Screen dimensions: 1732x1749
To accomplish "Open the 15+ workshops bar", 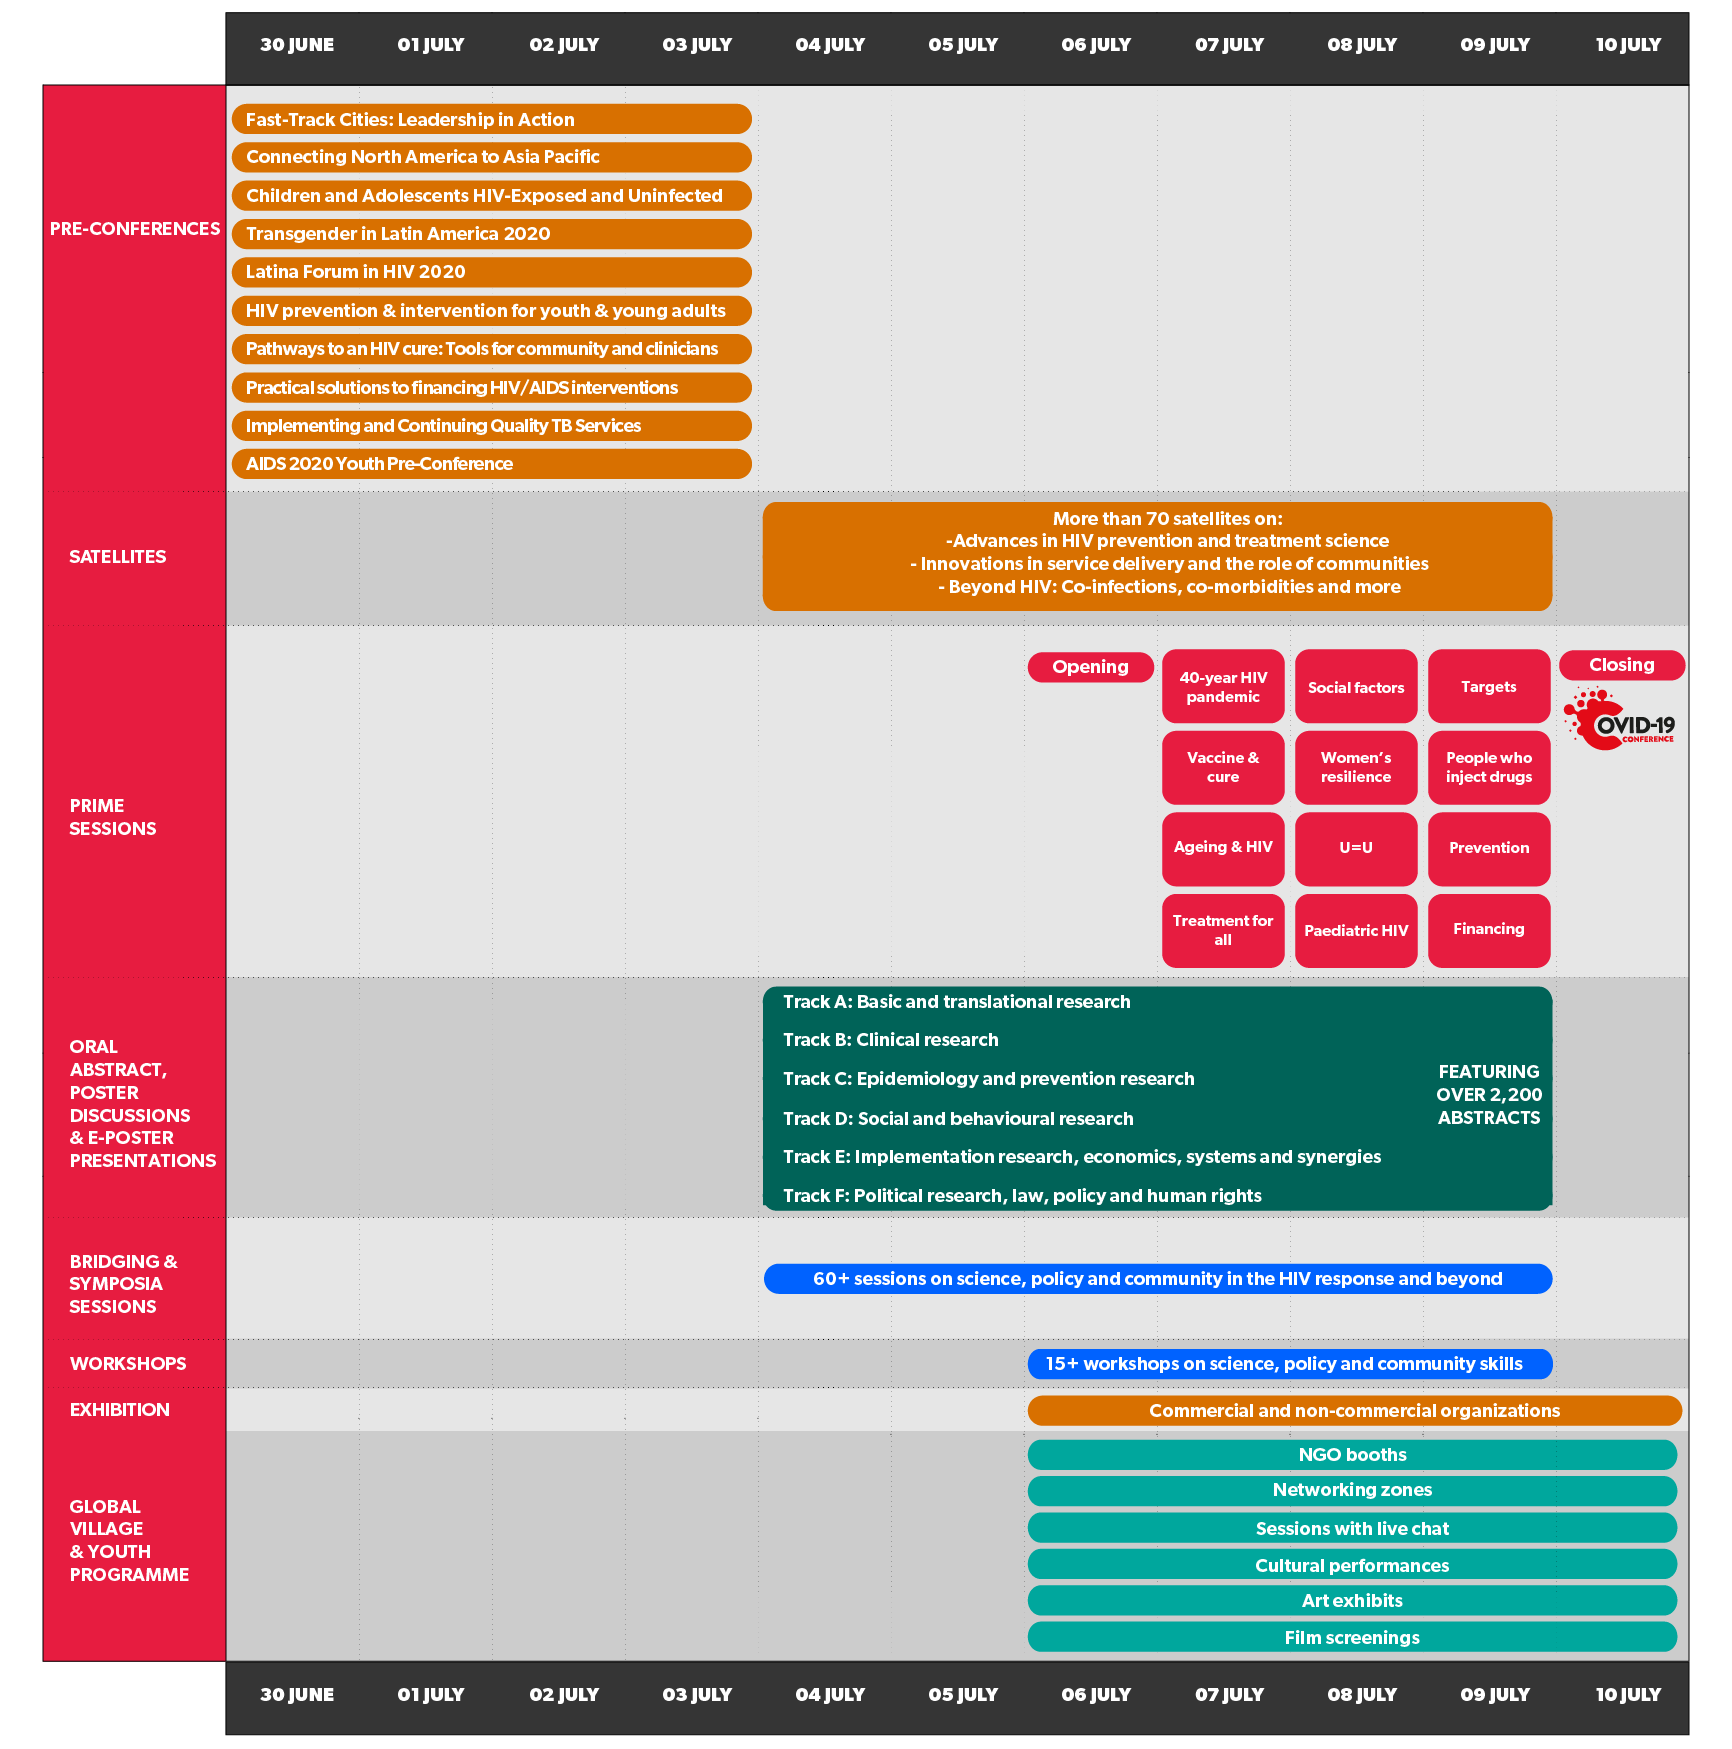I will point(1290,1364).
